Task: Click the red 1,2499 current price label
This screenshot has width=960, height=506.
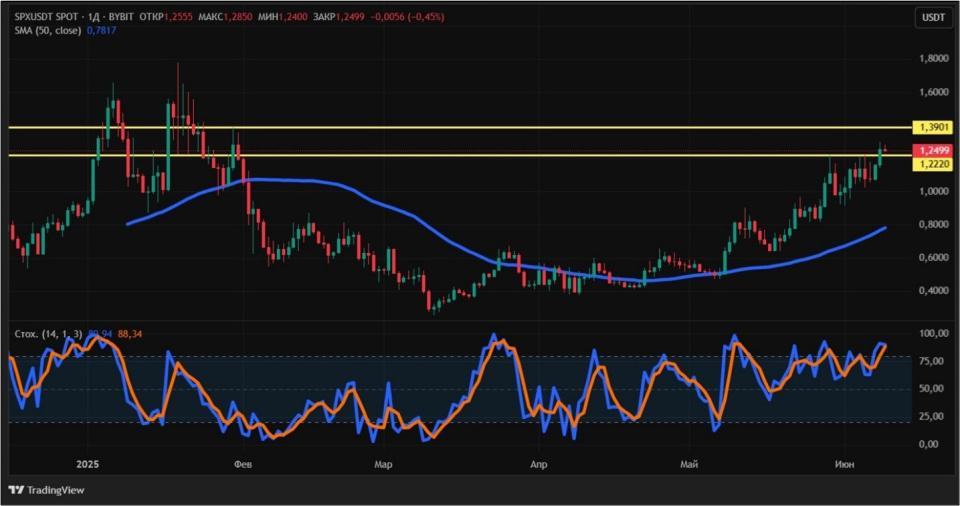Action: click(x=933, y=150)
